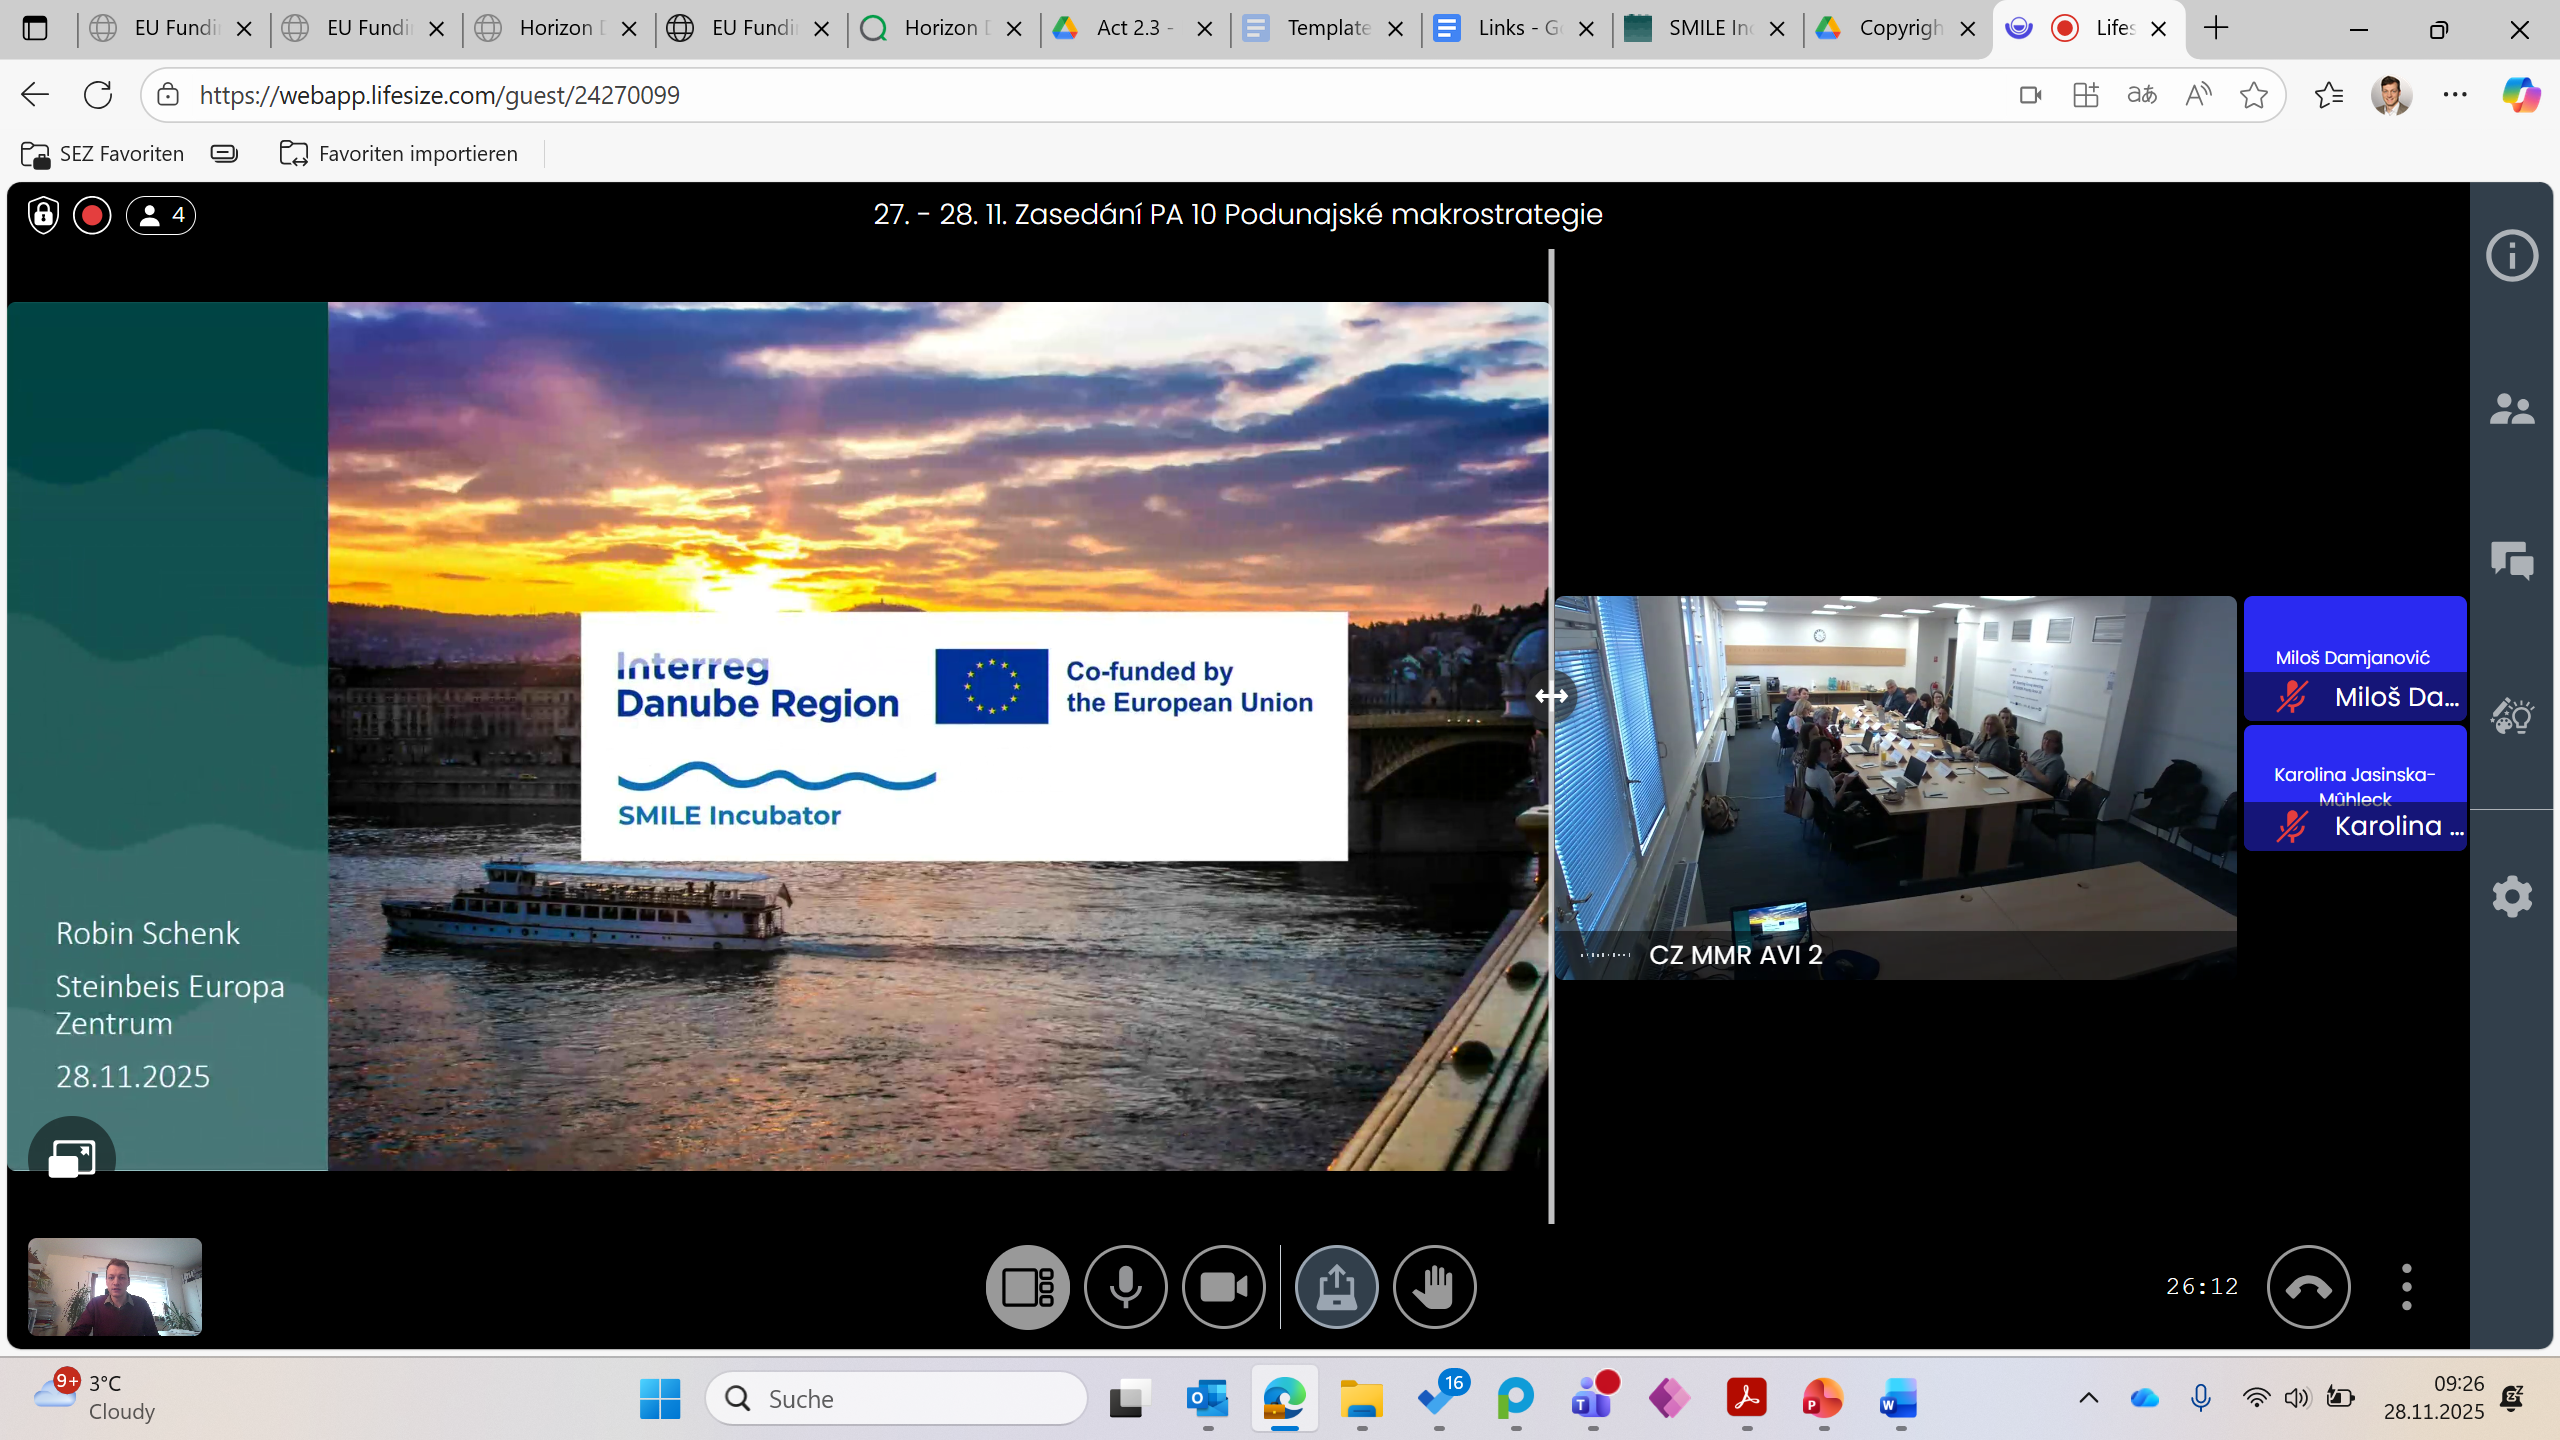Open the three-dot more options menu
This screenshot has height=1440, width=2560.
point(2406,1287)
